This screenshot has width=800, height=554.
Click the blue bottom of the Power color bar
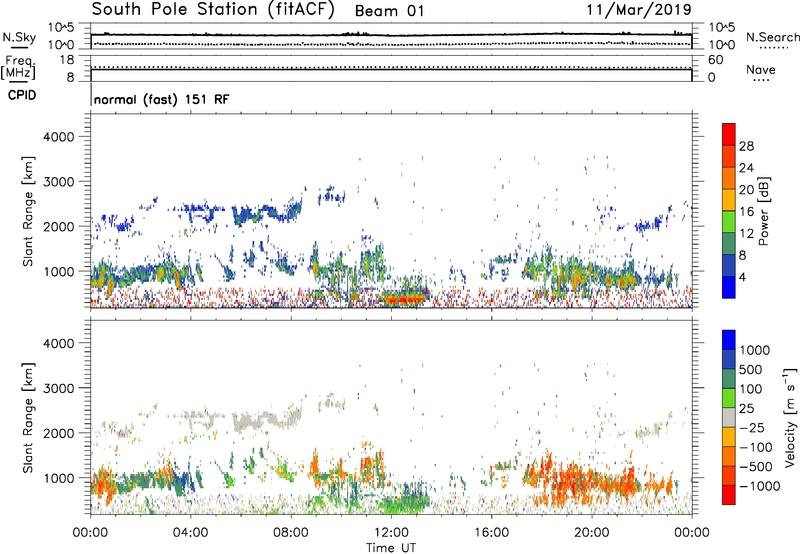(729, 287)
